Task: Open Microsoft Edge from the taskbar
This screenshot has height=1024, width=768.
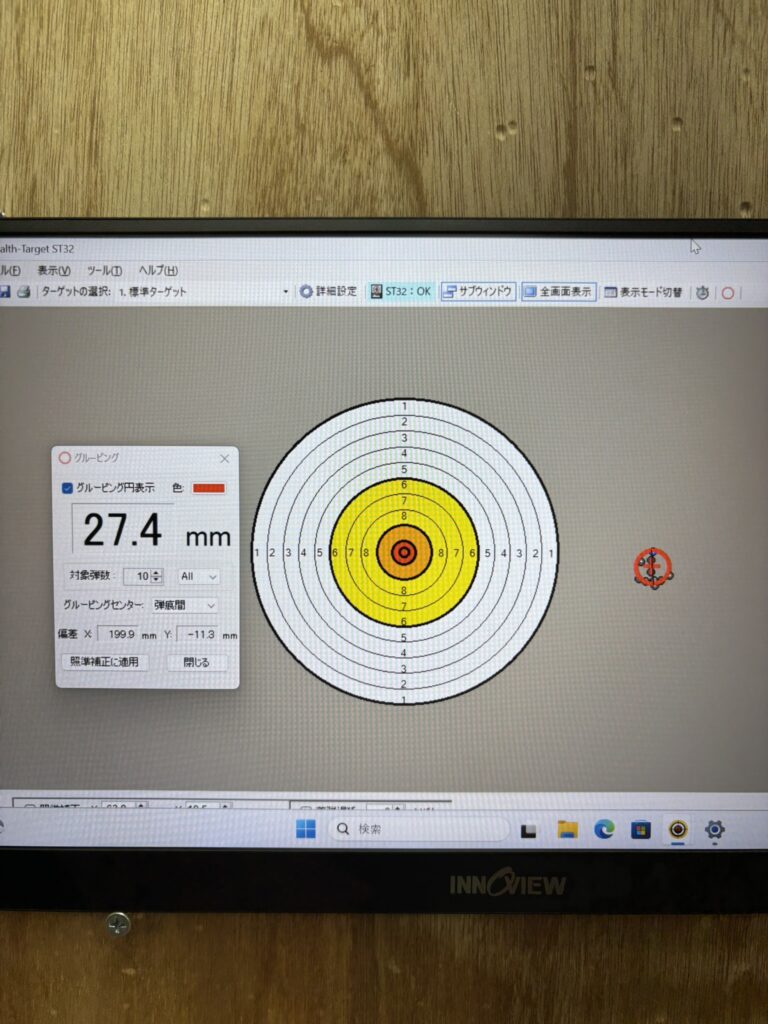Action: (x=604, y=829)
